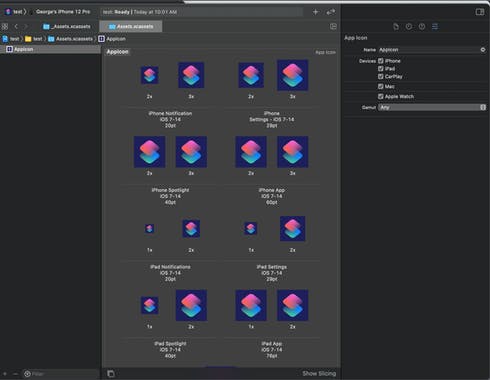Viewport: 490px width, 380px height.
Task: Show the File inspector
Action: [396, 27]
